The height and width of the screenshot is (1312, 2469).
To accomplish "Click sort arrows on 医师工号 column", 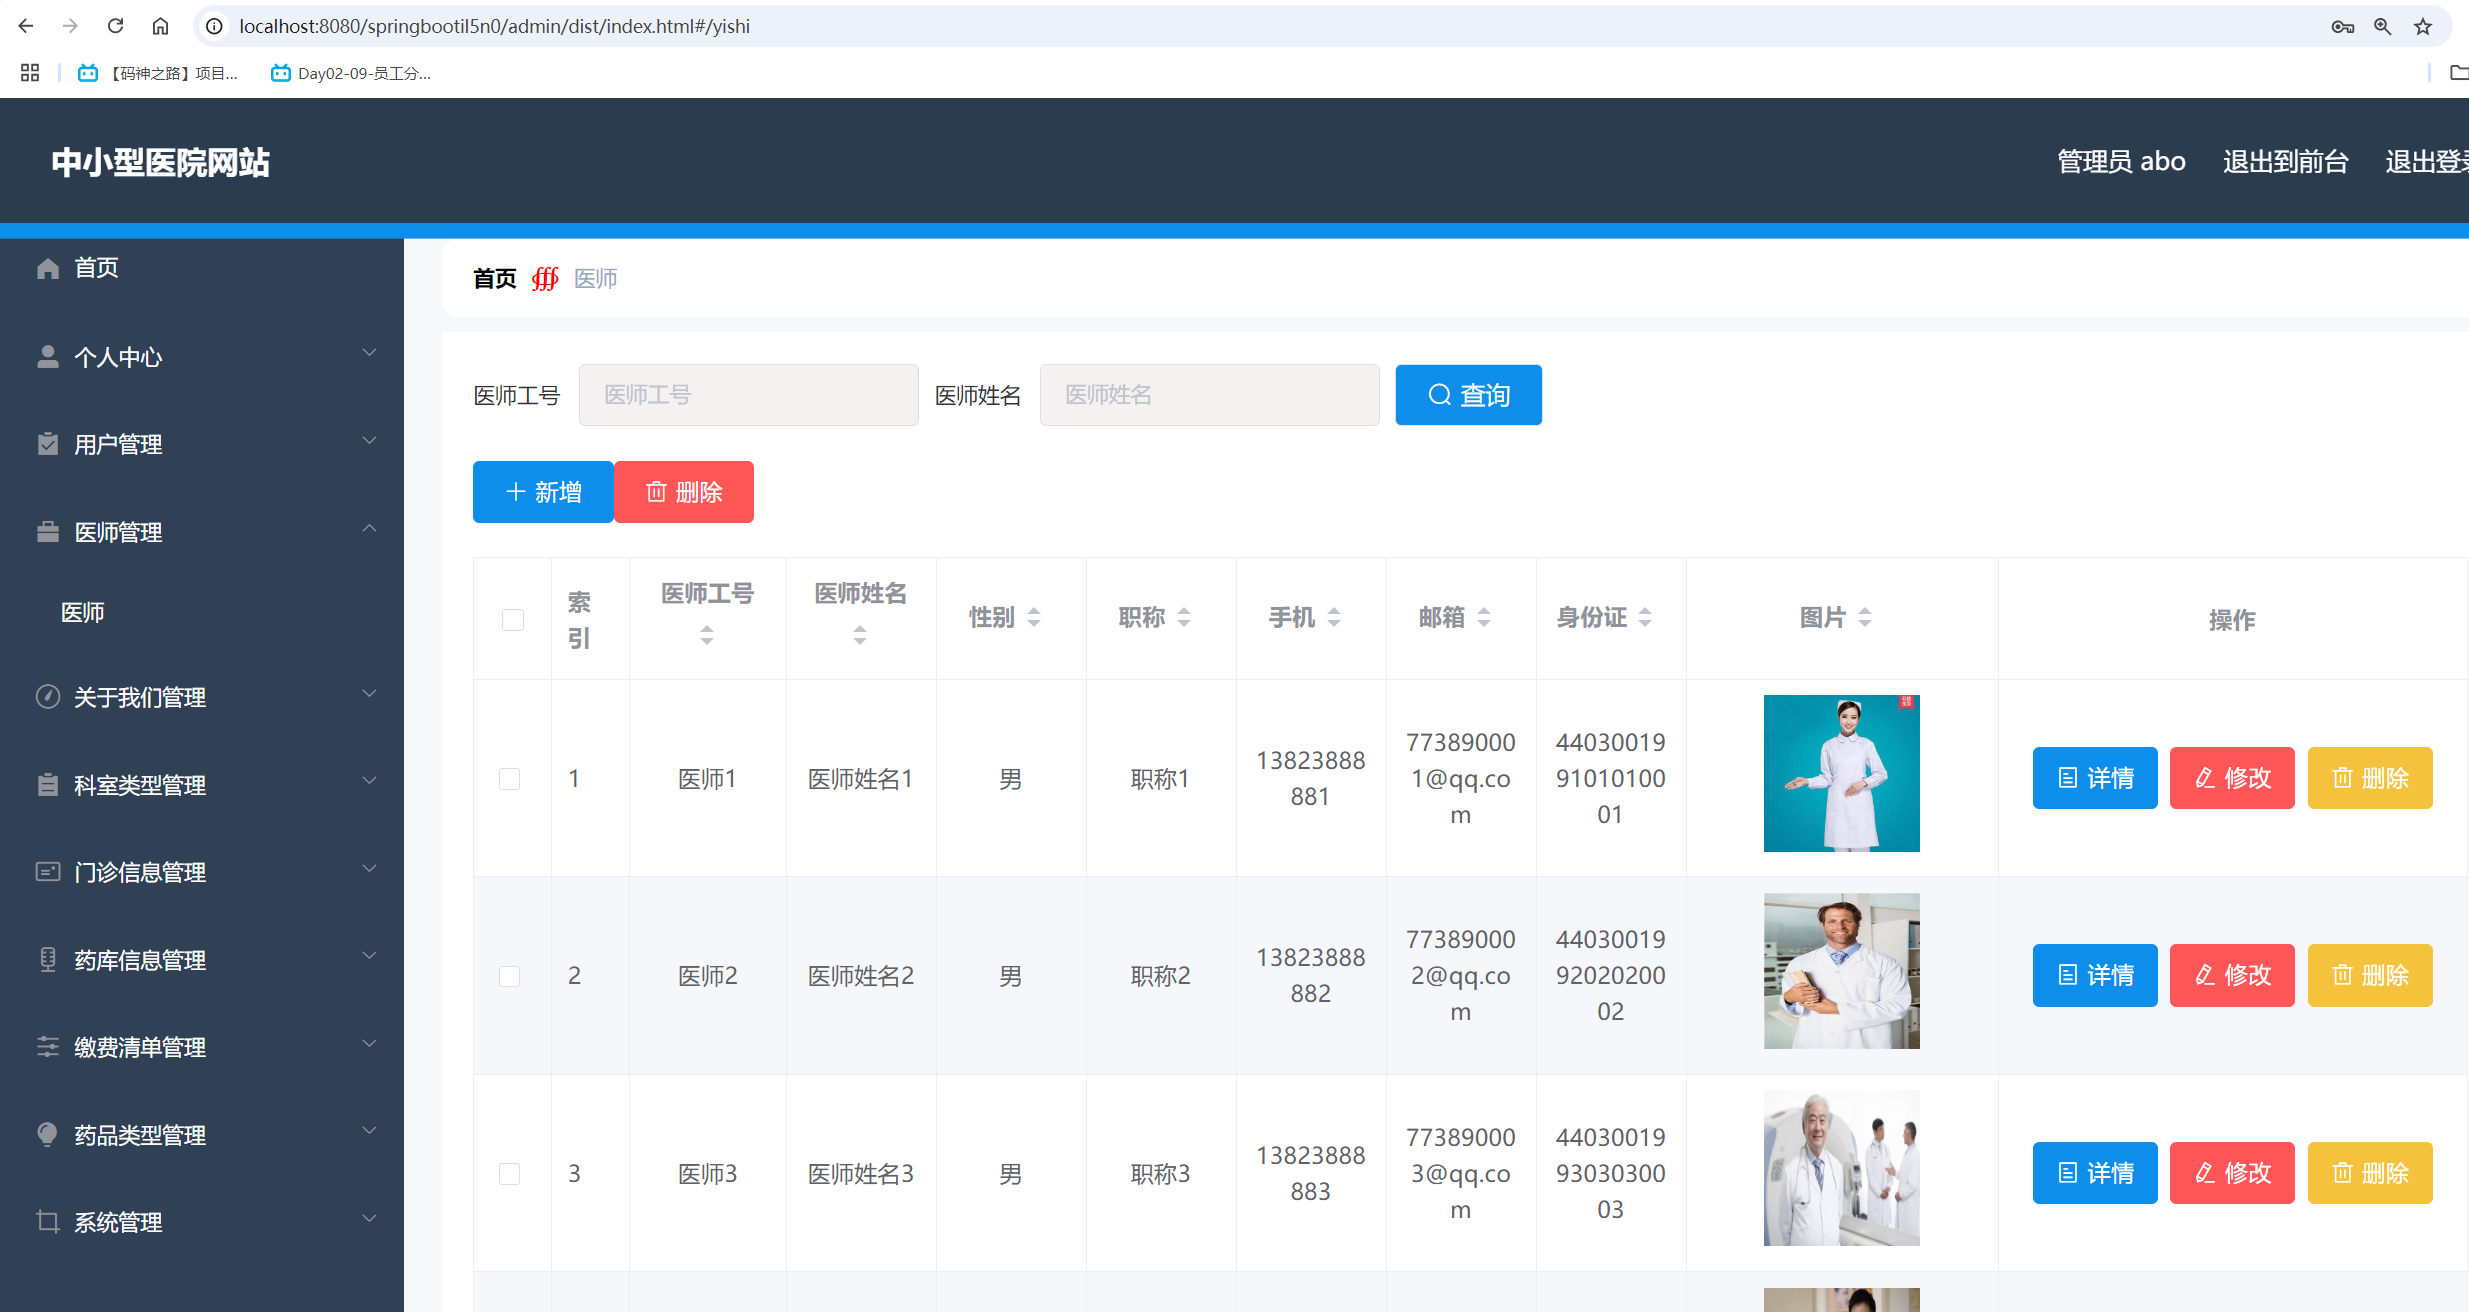I will tap(707, 635).
